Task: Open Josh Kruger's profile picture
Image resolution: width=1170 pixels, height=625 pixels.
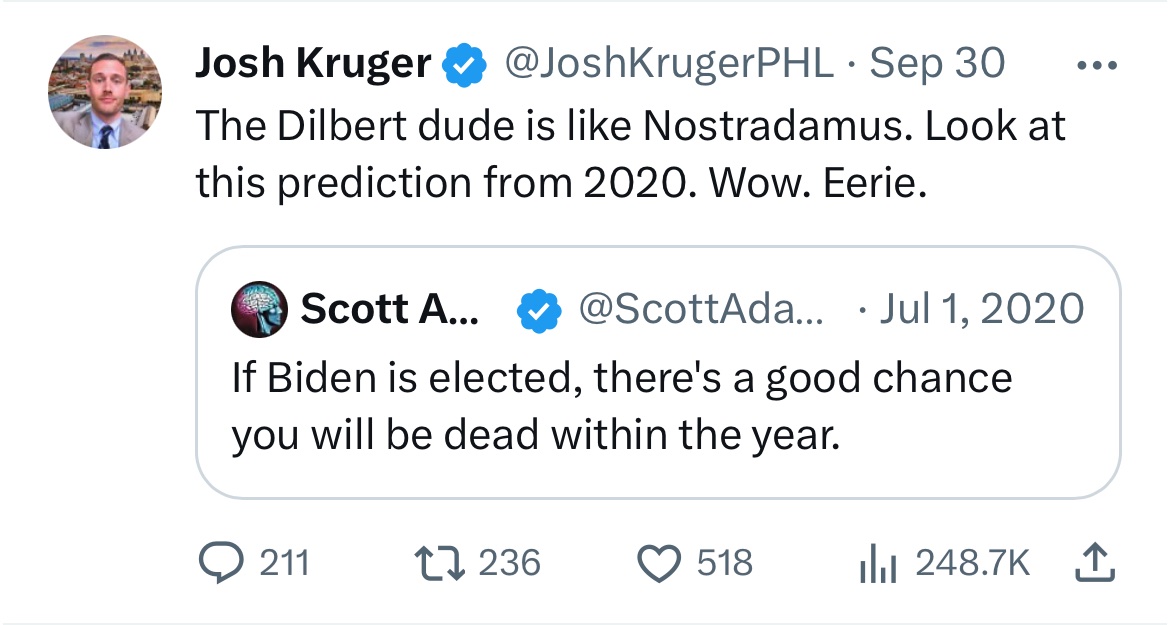Action: pyautogui.click(x=104, y=92)
